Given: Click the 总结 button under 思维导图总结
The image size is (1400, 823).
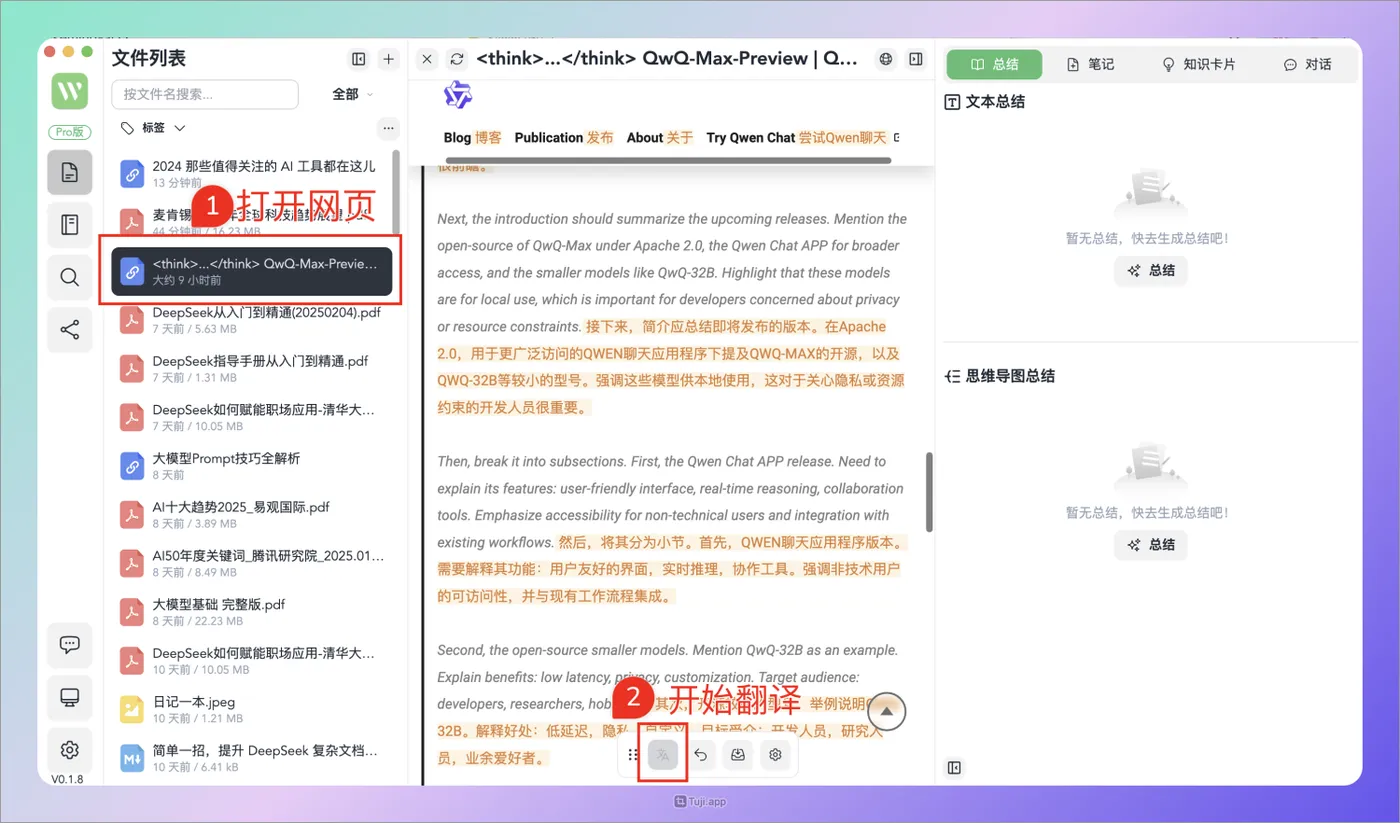Looking at the screenshot, I should (1150, 545).
